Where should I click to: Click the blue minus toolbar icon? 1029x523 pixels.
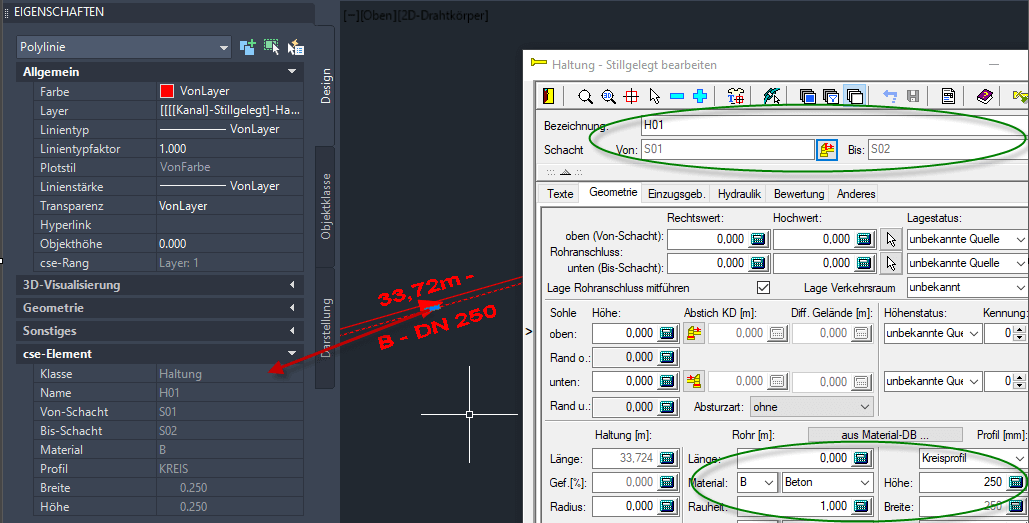[x=677, y=97]
